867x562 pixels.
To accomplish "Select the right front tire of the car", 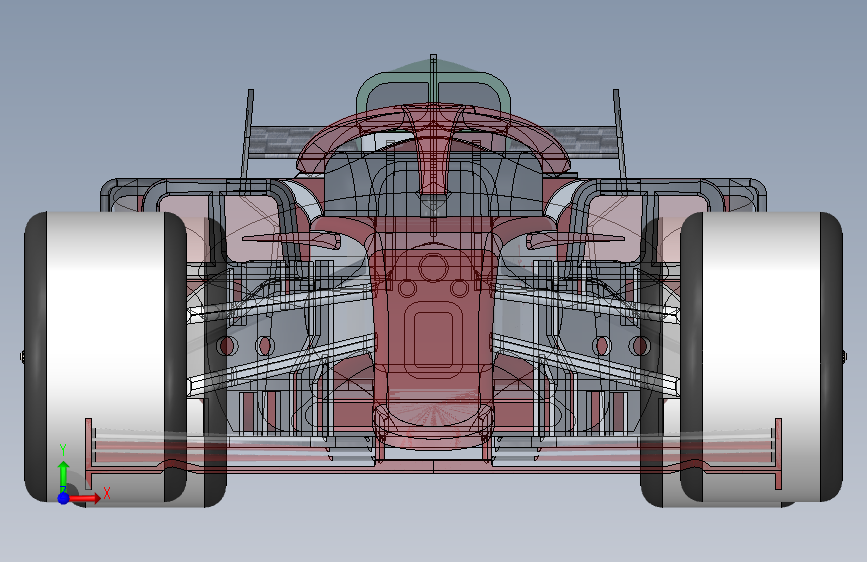I will (x=761, y=357).
